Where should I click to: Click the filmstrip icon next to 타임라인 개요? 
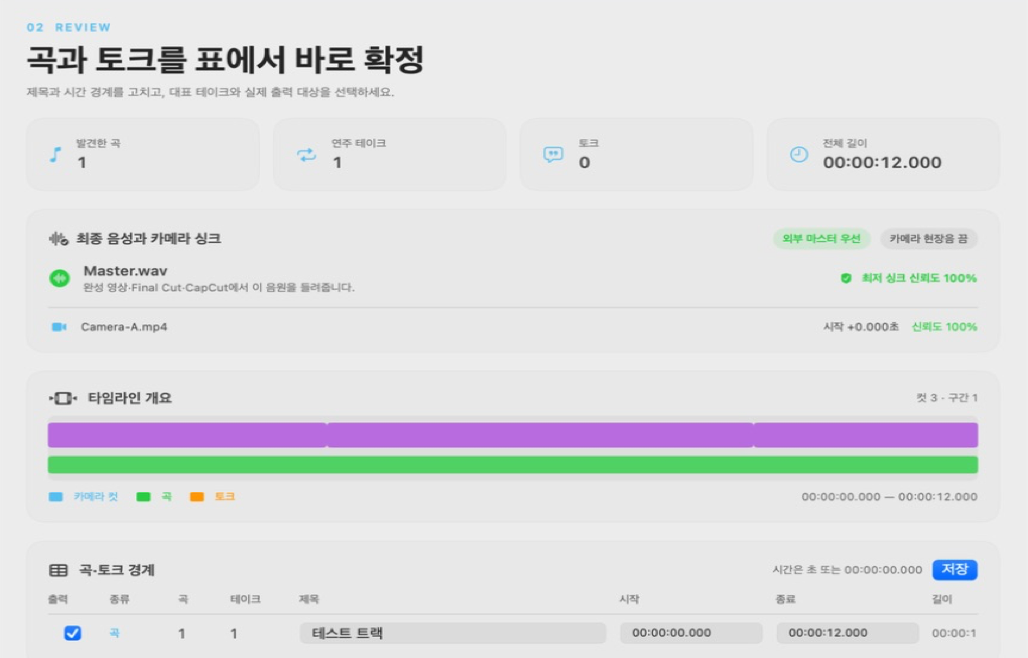point(63,398)
